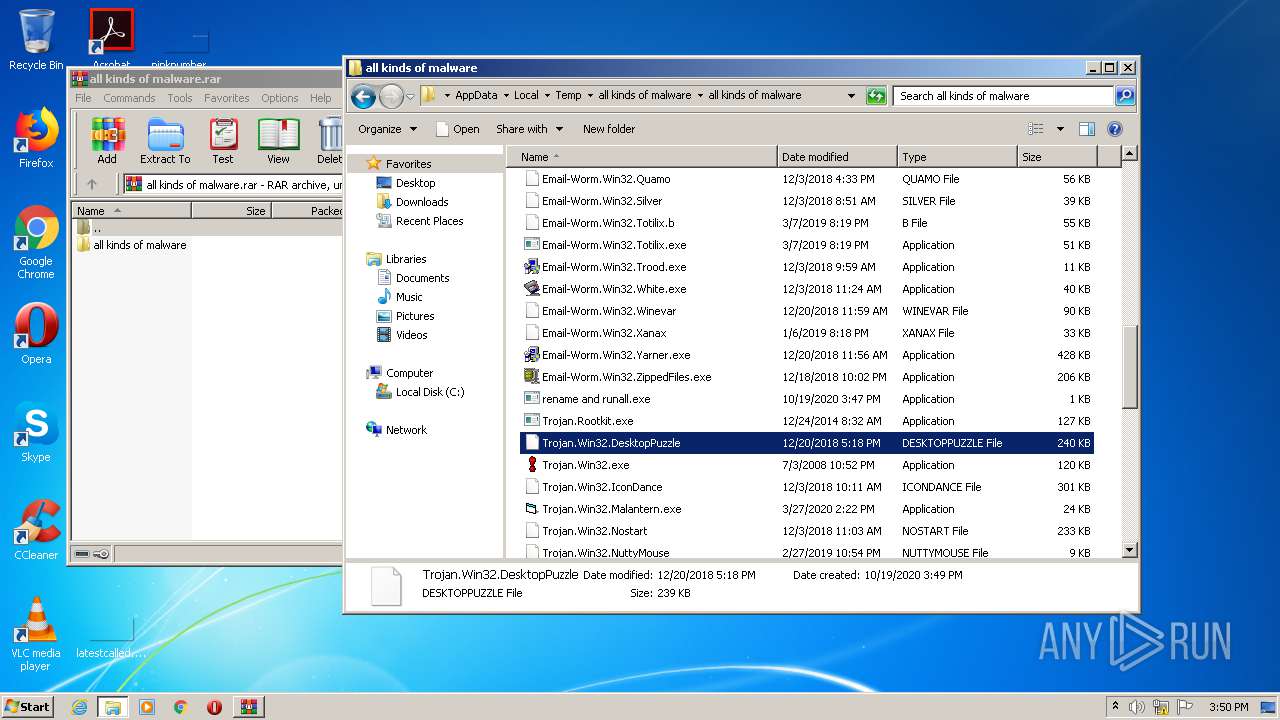Screen dimensions: 1280x720
Task: Expand the views options dropdown arrow
Action: click(1060, 129)
